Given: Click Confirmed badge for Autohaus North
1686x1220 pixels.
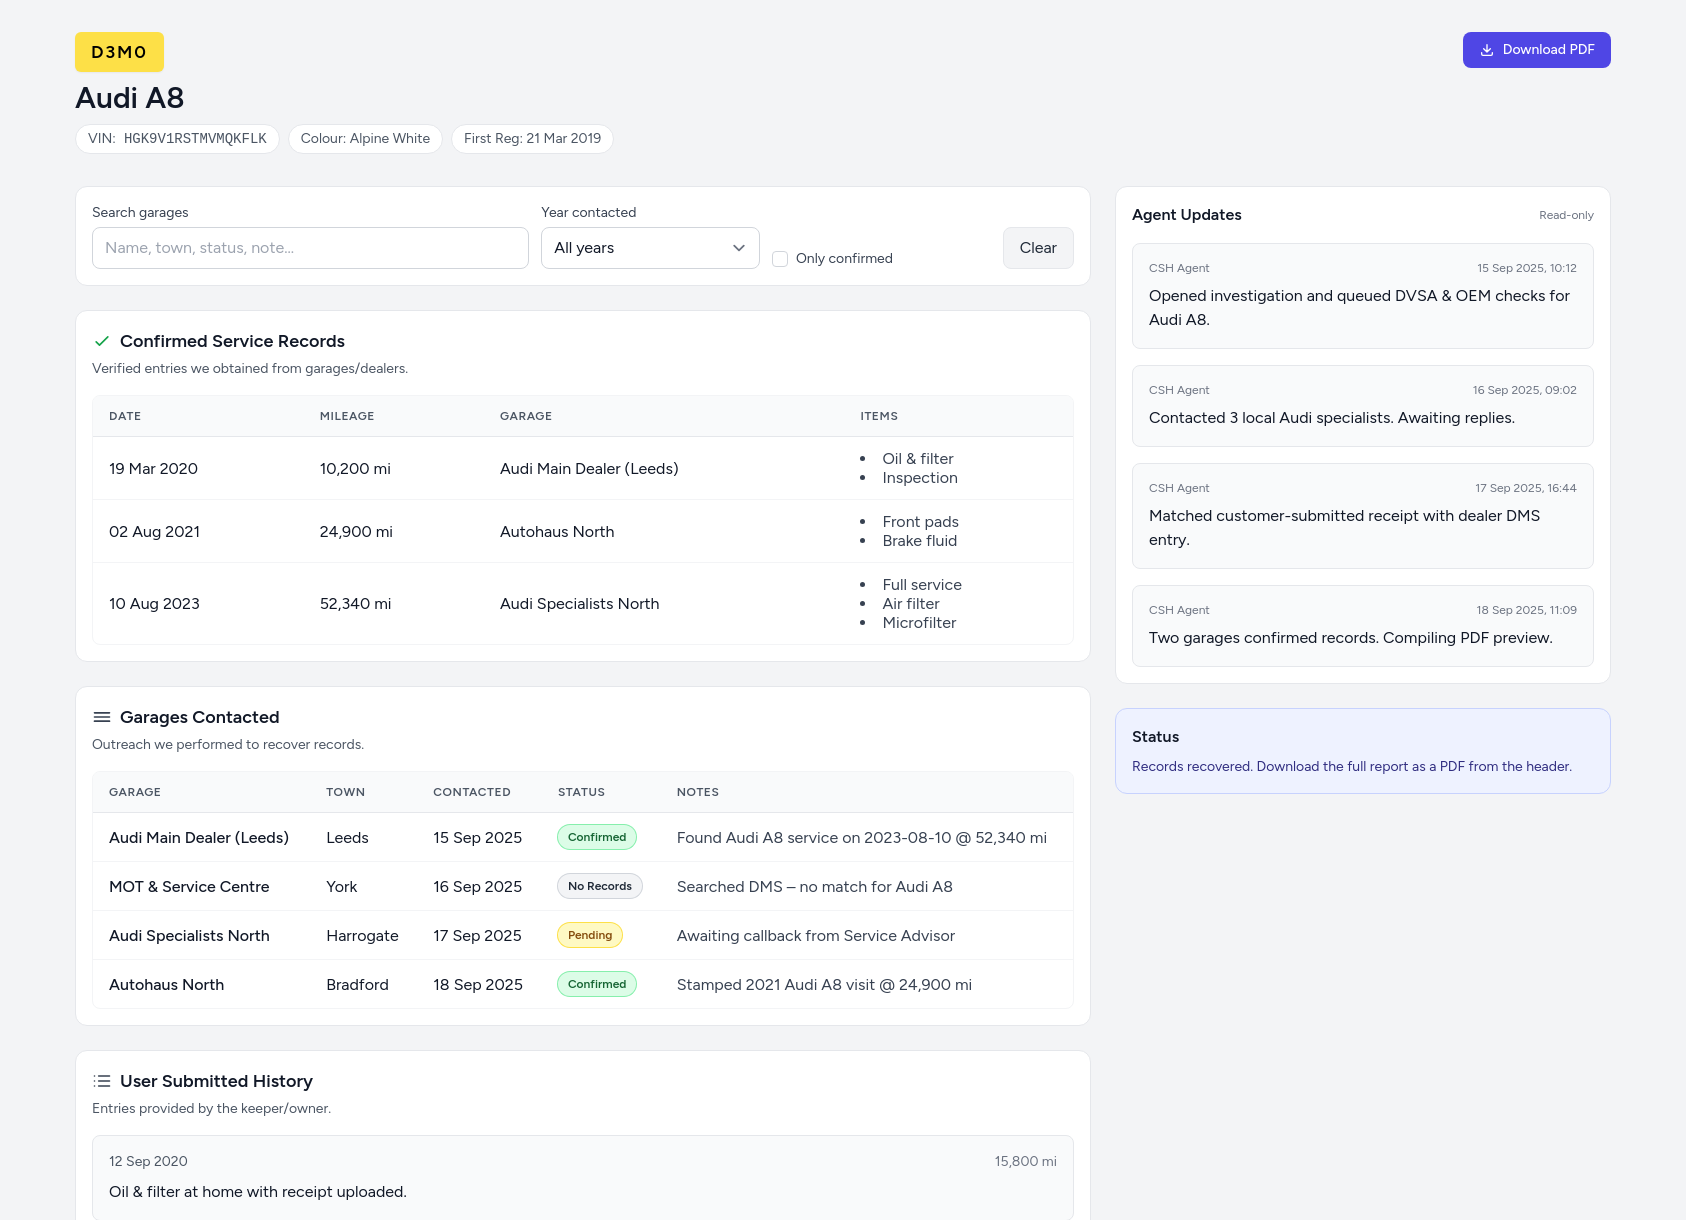Looking at the screenshot, I should click(596, 984).
